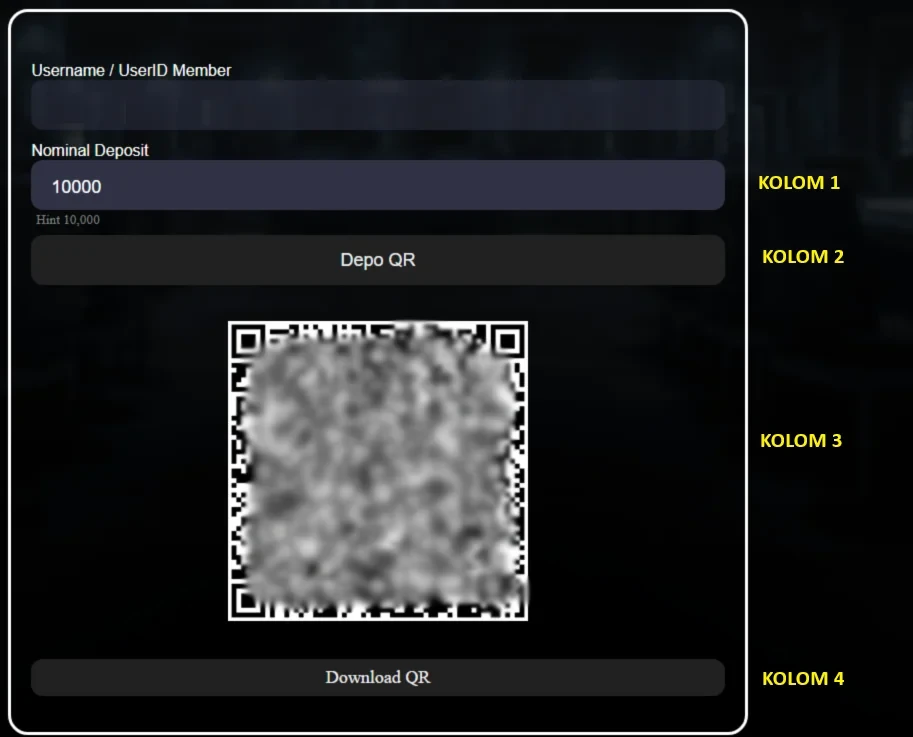The image size is (913, 737).
Task: Click the 'Username / UserID Member' label
Action: point(131,70)
